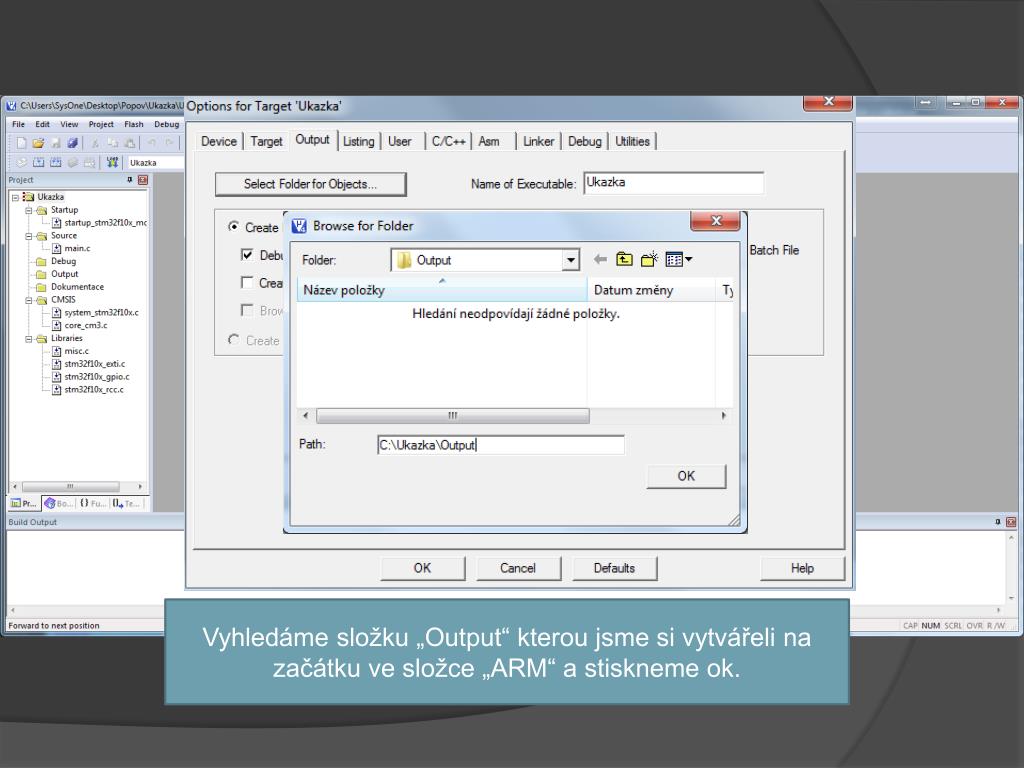Select the Create Library radio button

(x=233, y=340)
